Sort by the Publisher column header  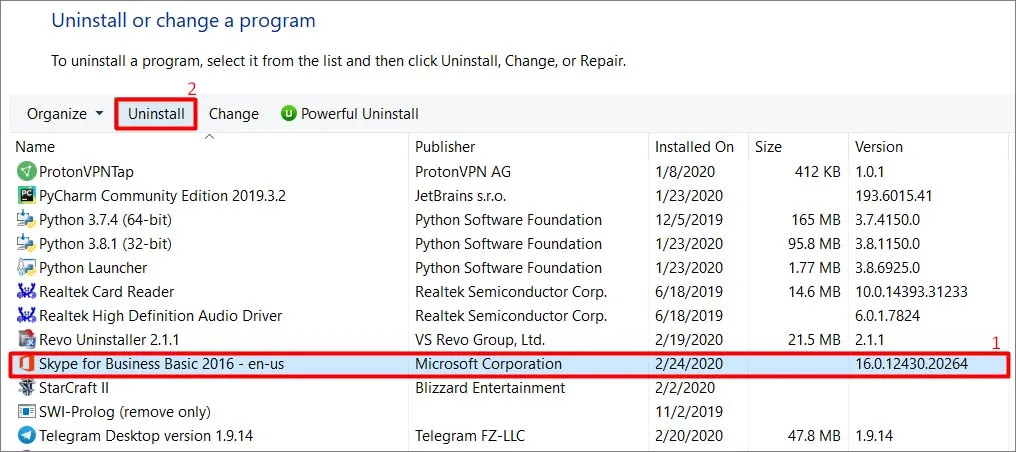445,147
